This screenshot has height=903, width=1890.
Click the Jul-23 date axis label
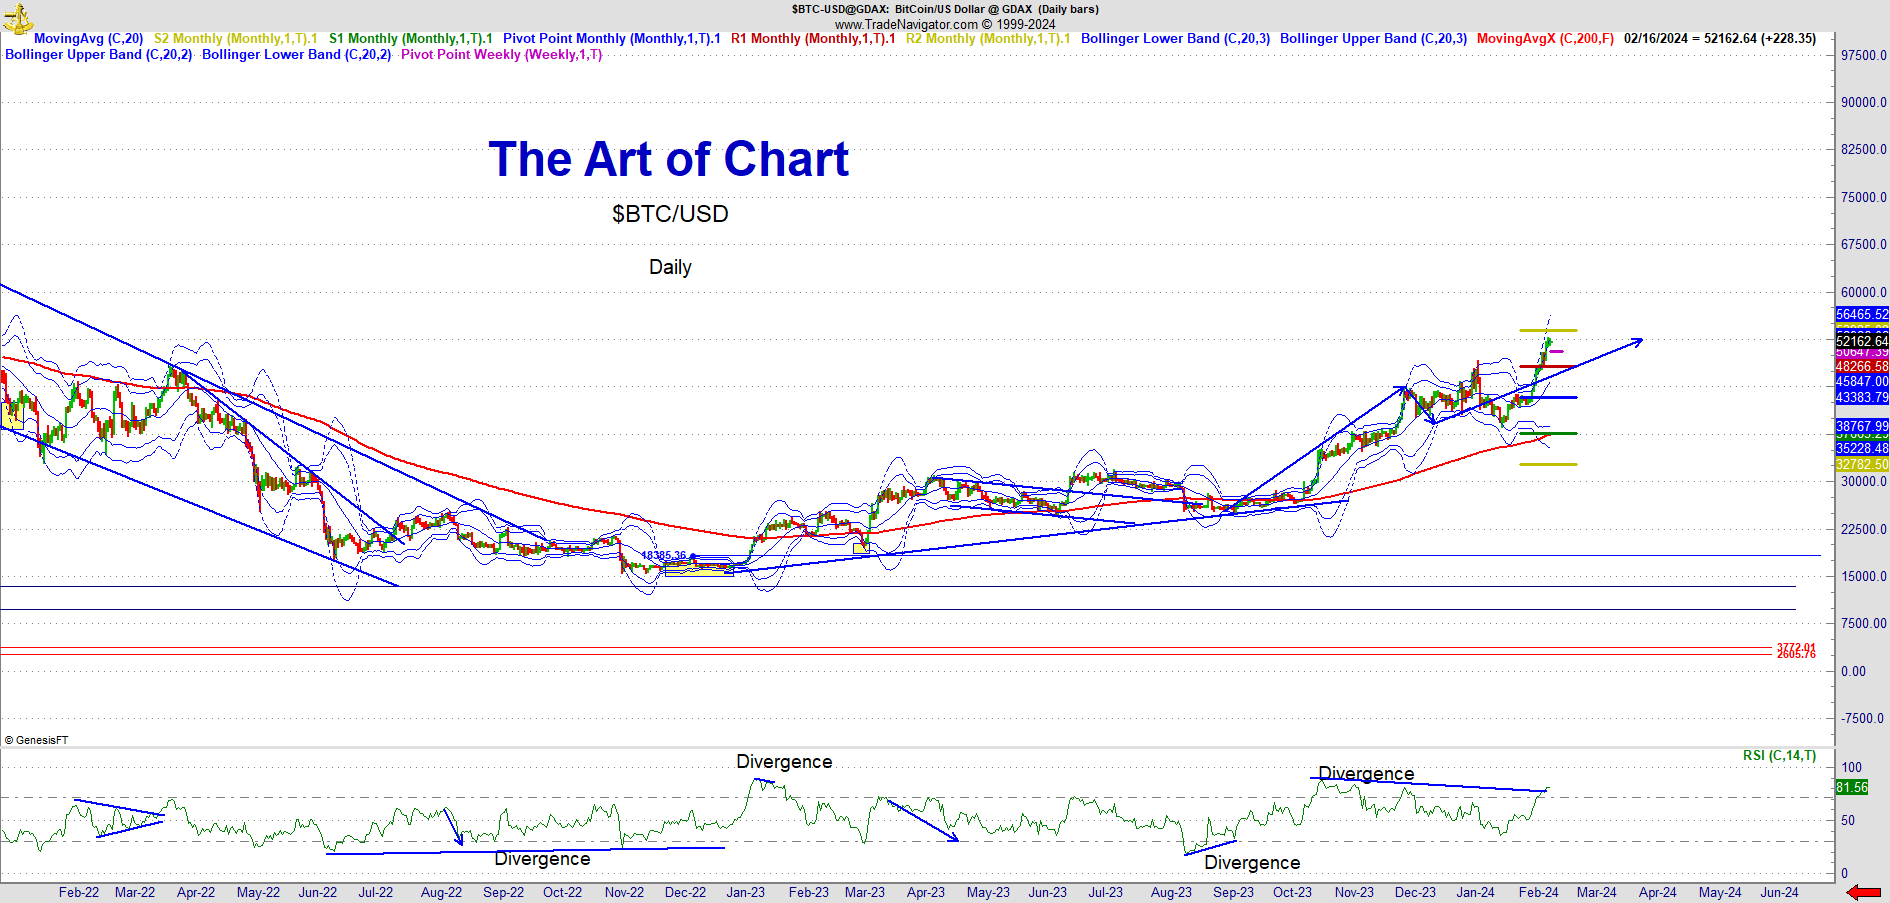coord(1106,892)
